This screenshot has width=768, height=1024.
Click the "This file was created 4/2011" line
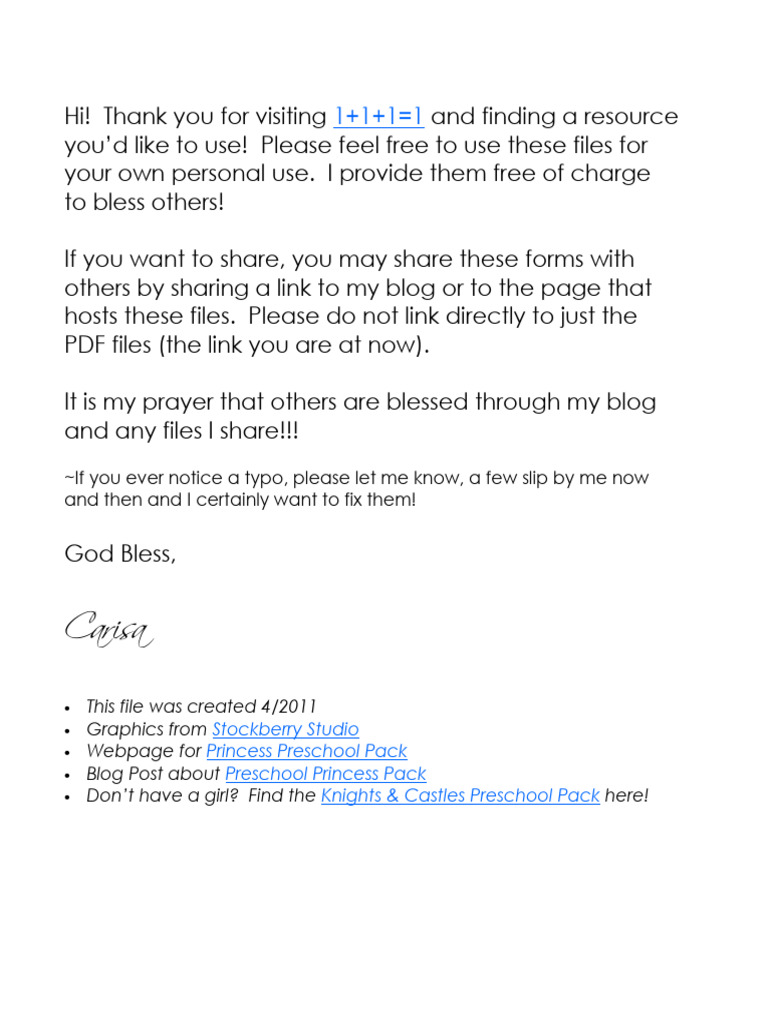[201, 708]
